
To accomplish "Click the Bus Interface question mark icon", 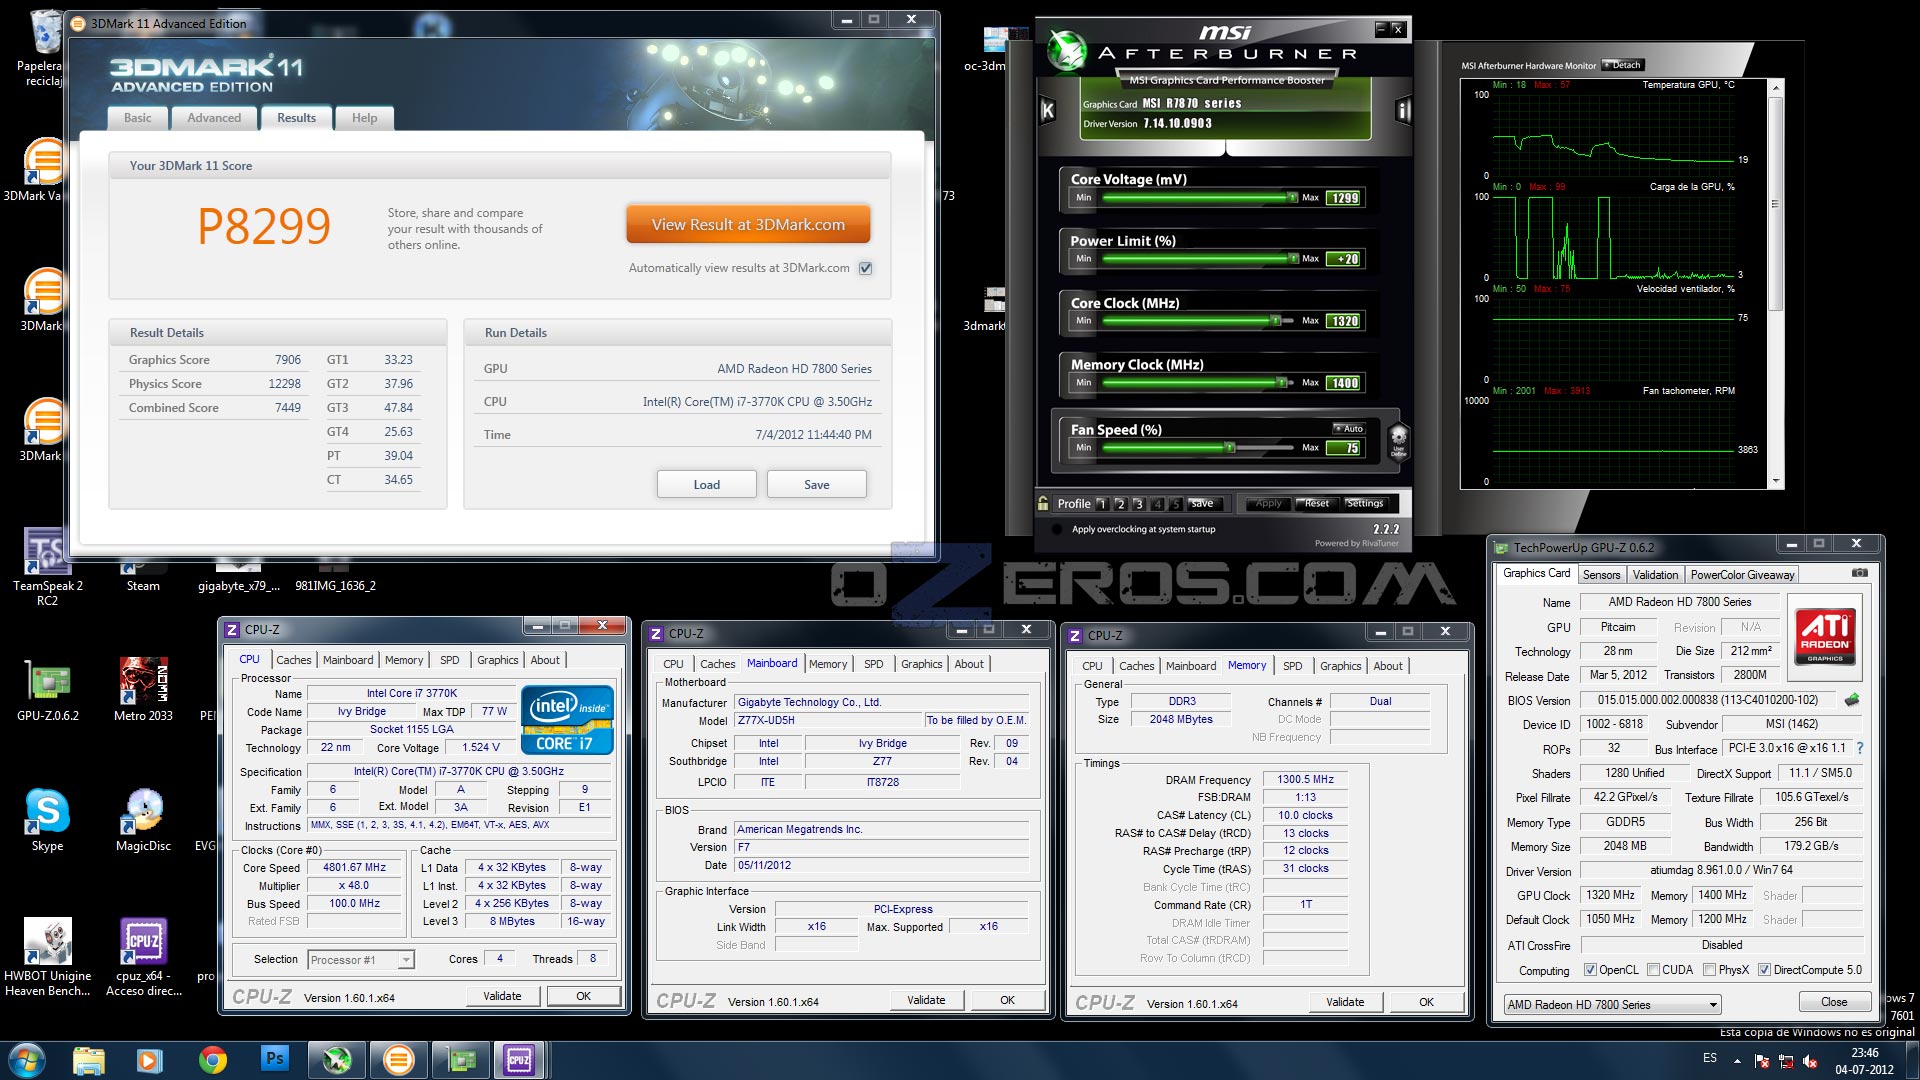I will [x=1859, y=748].
